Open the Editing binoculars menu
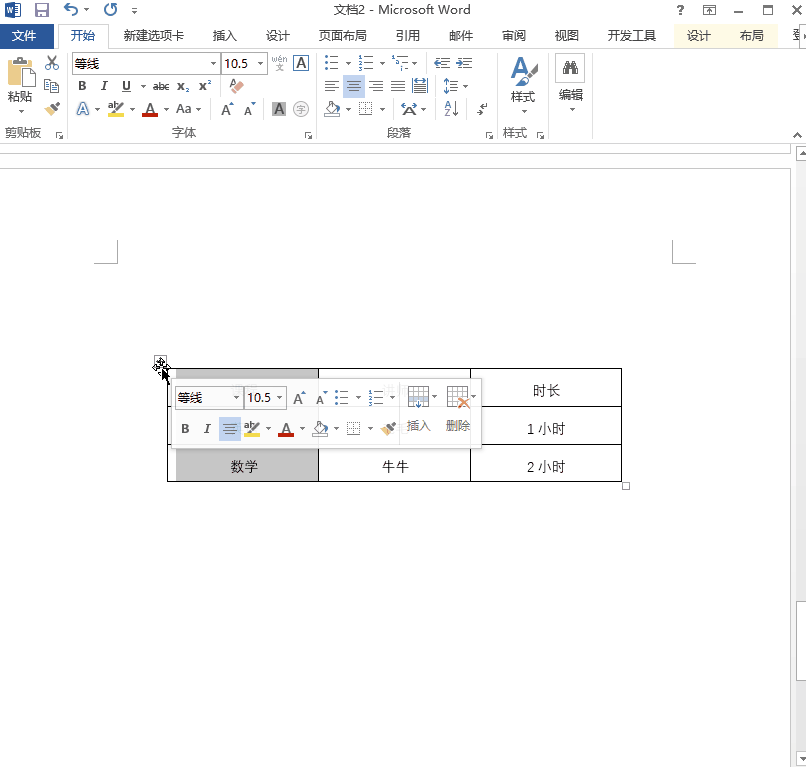The image size is (806, 767). coord(571,83)
